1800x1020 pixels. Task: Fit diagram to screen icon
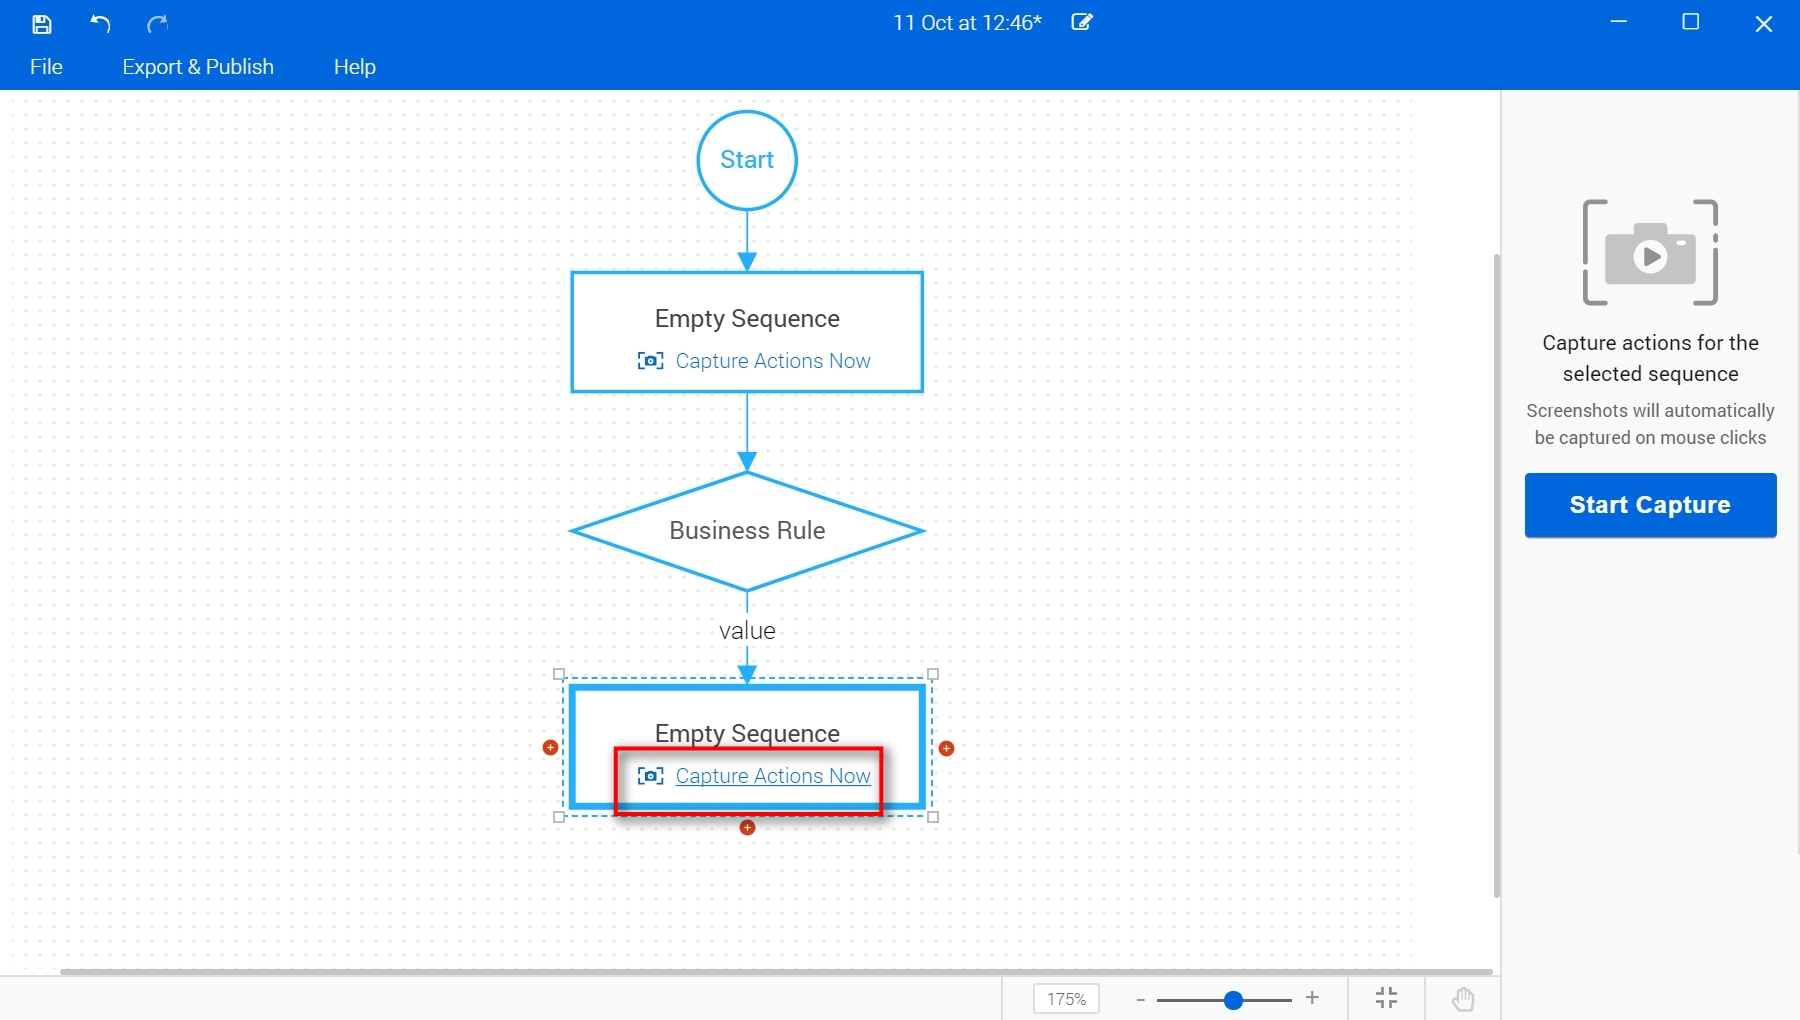tap(1386, 998)
